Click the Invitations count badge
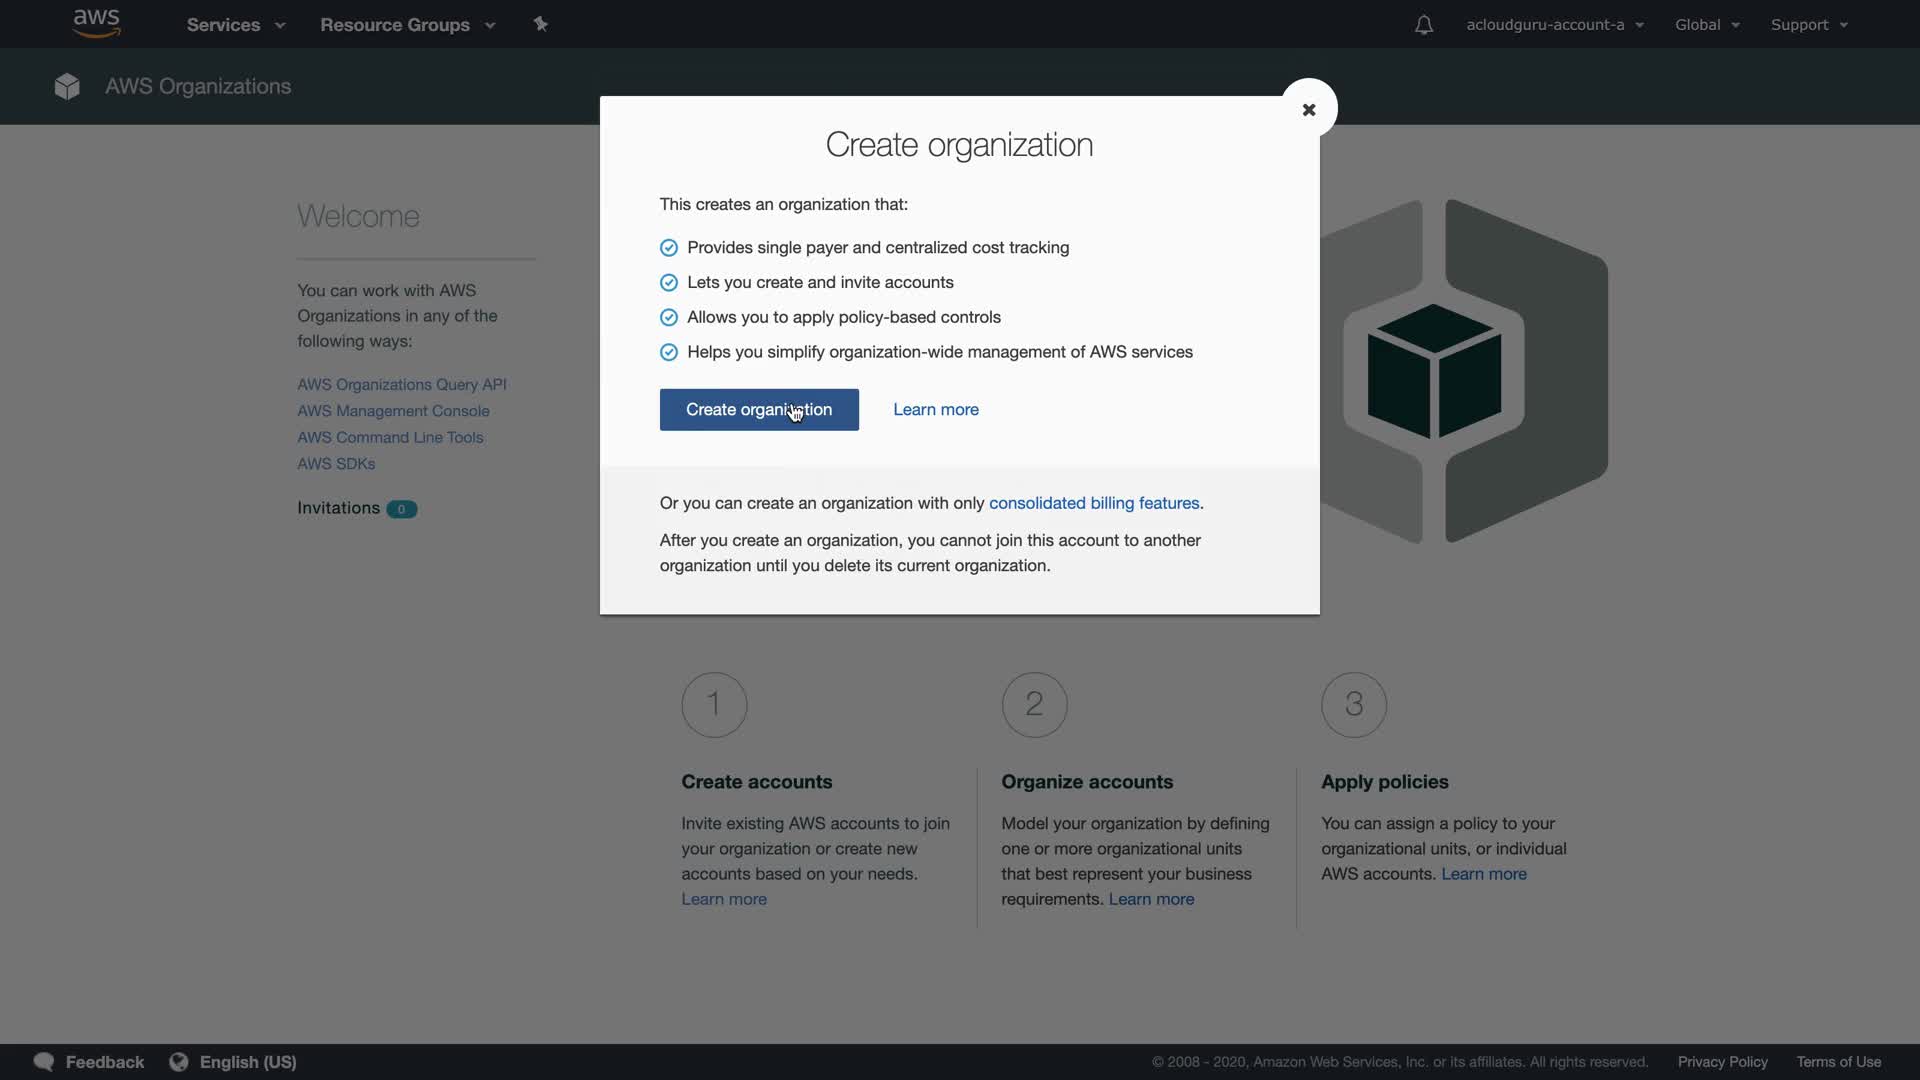This screenshot has width=1920, height=1080. [401, 509]
